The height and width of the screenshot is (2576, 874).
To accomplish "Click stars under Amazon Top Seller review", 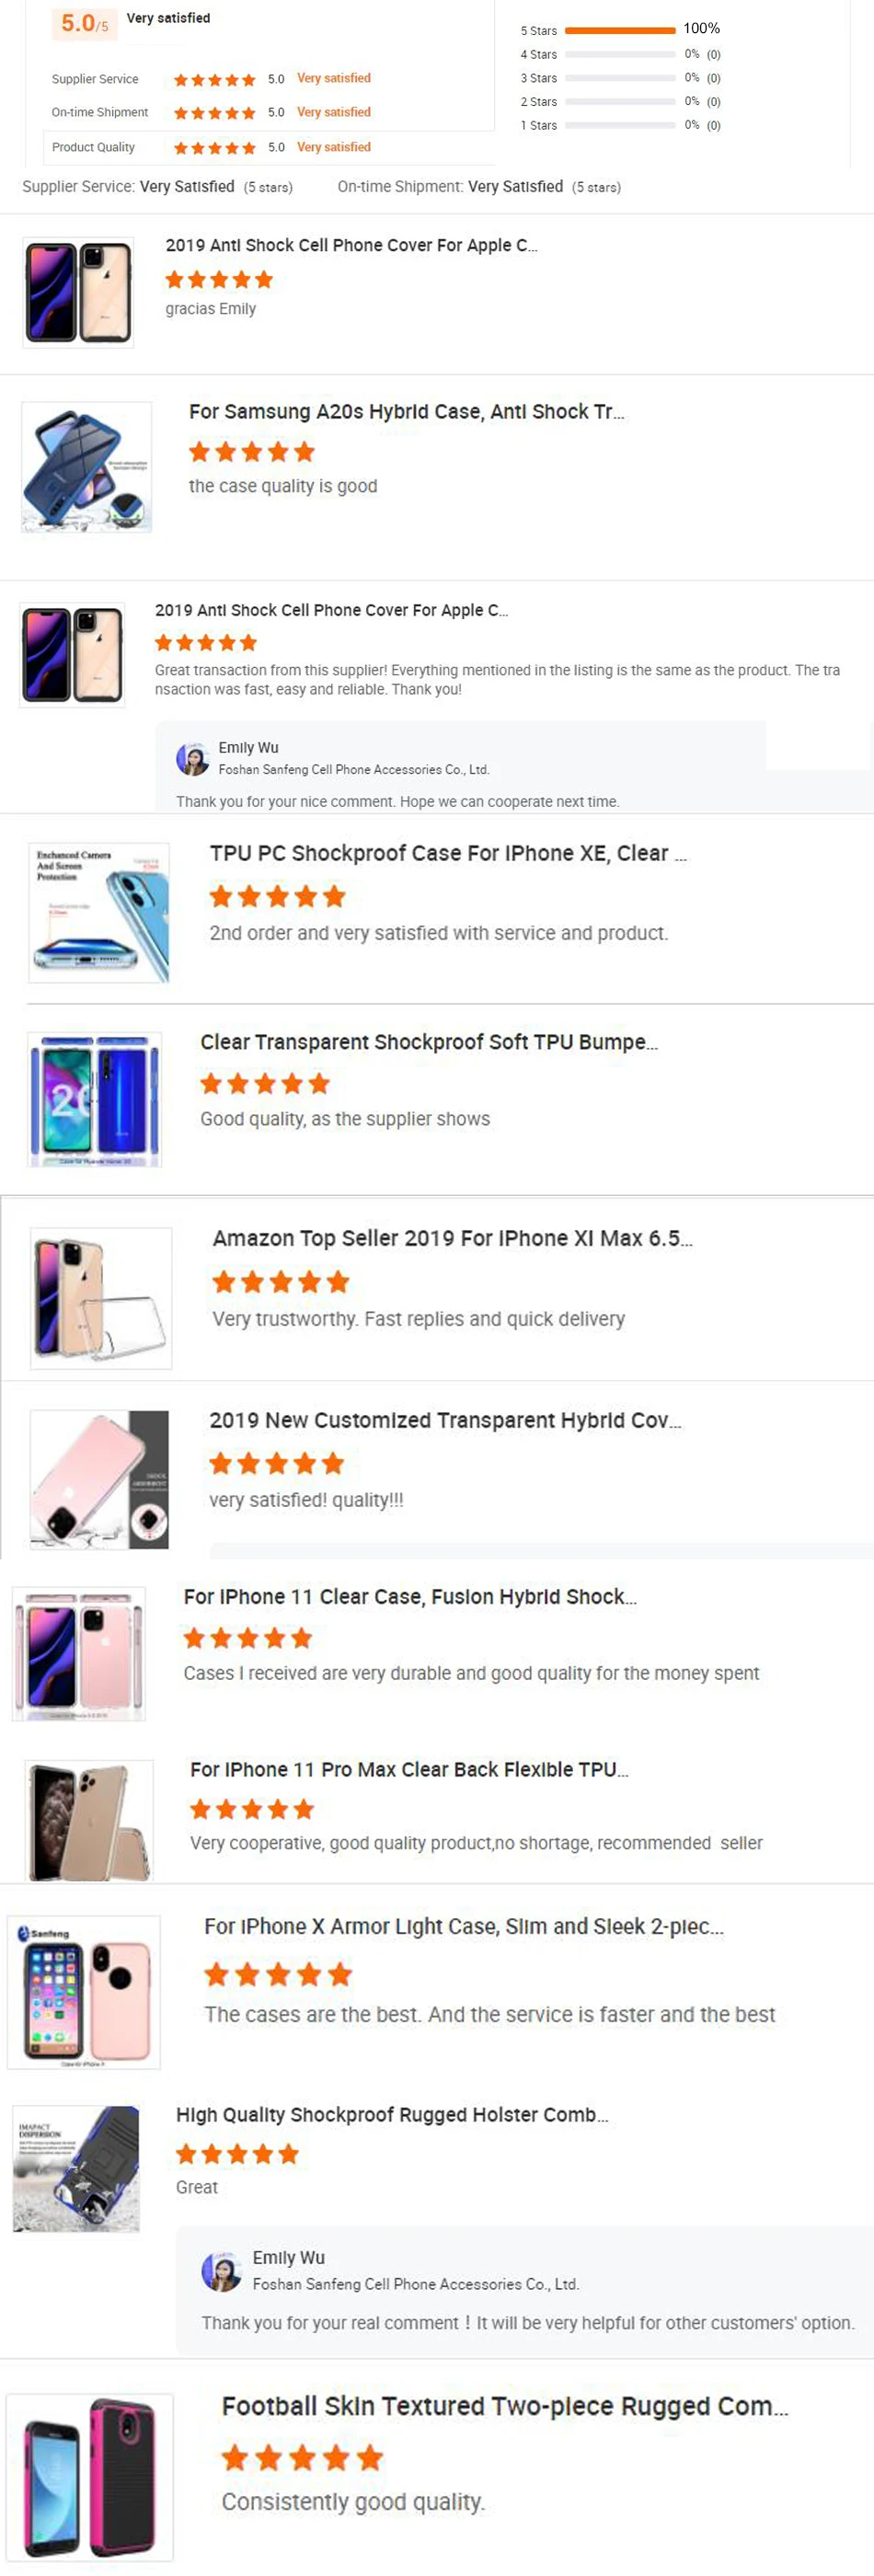I will (x=281, y=1281).
